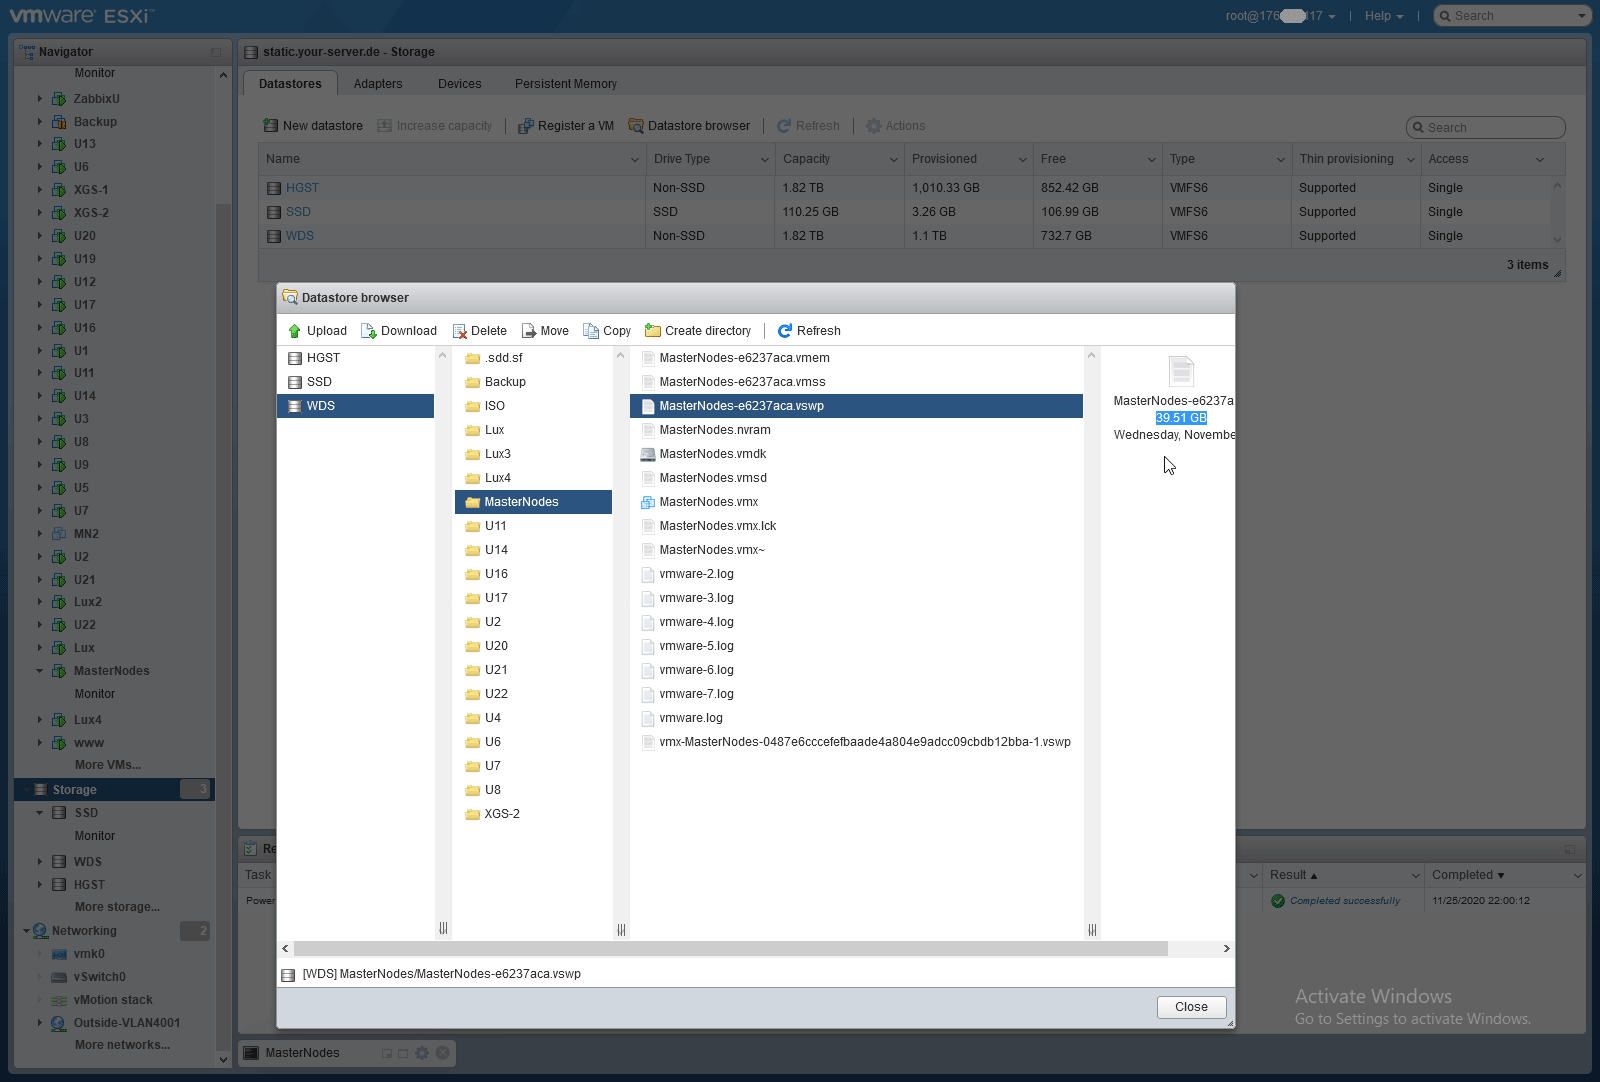Click the Download toolbar icon
1600x1082 pixels.
pyautogui.click(x=369, y=331)
